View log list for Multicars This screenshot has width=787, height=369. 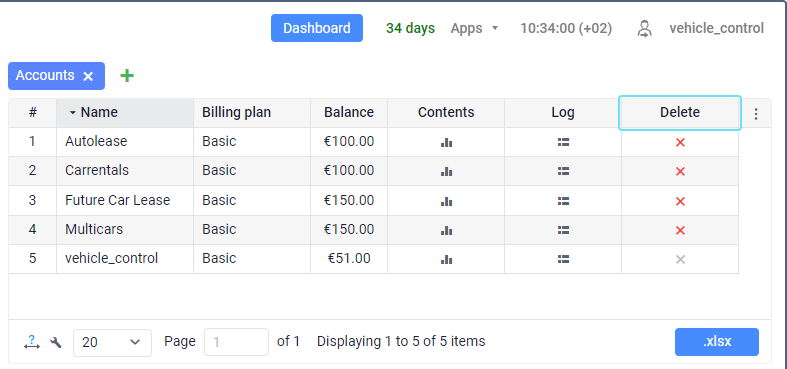pyautogui.click(x=563, y=230)
